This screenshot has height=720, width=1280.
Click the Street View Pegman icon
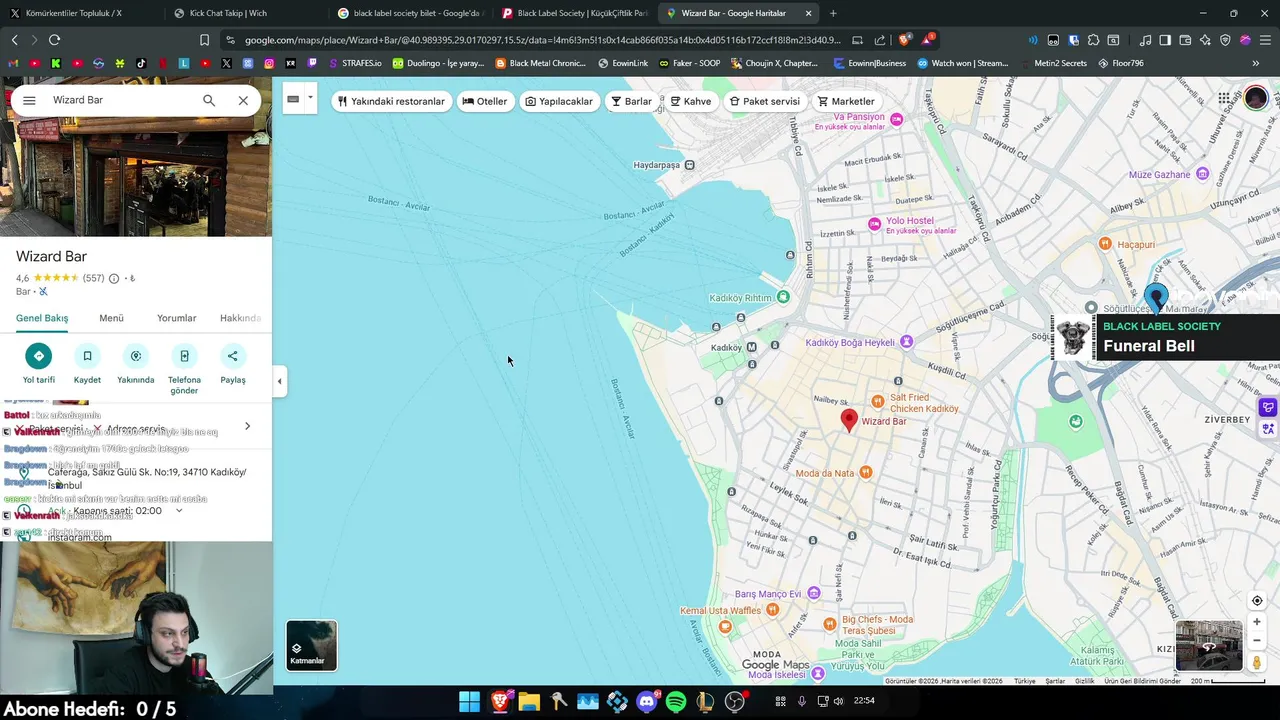[x=1257, y=662]
